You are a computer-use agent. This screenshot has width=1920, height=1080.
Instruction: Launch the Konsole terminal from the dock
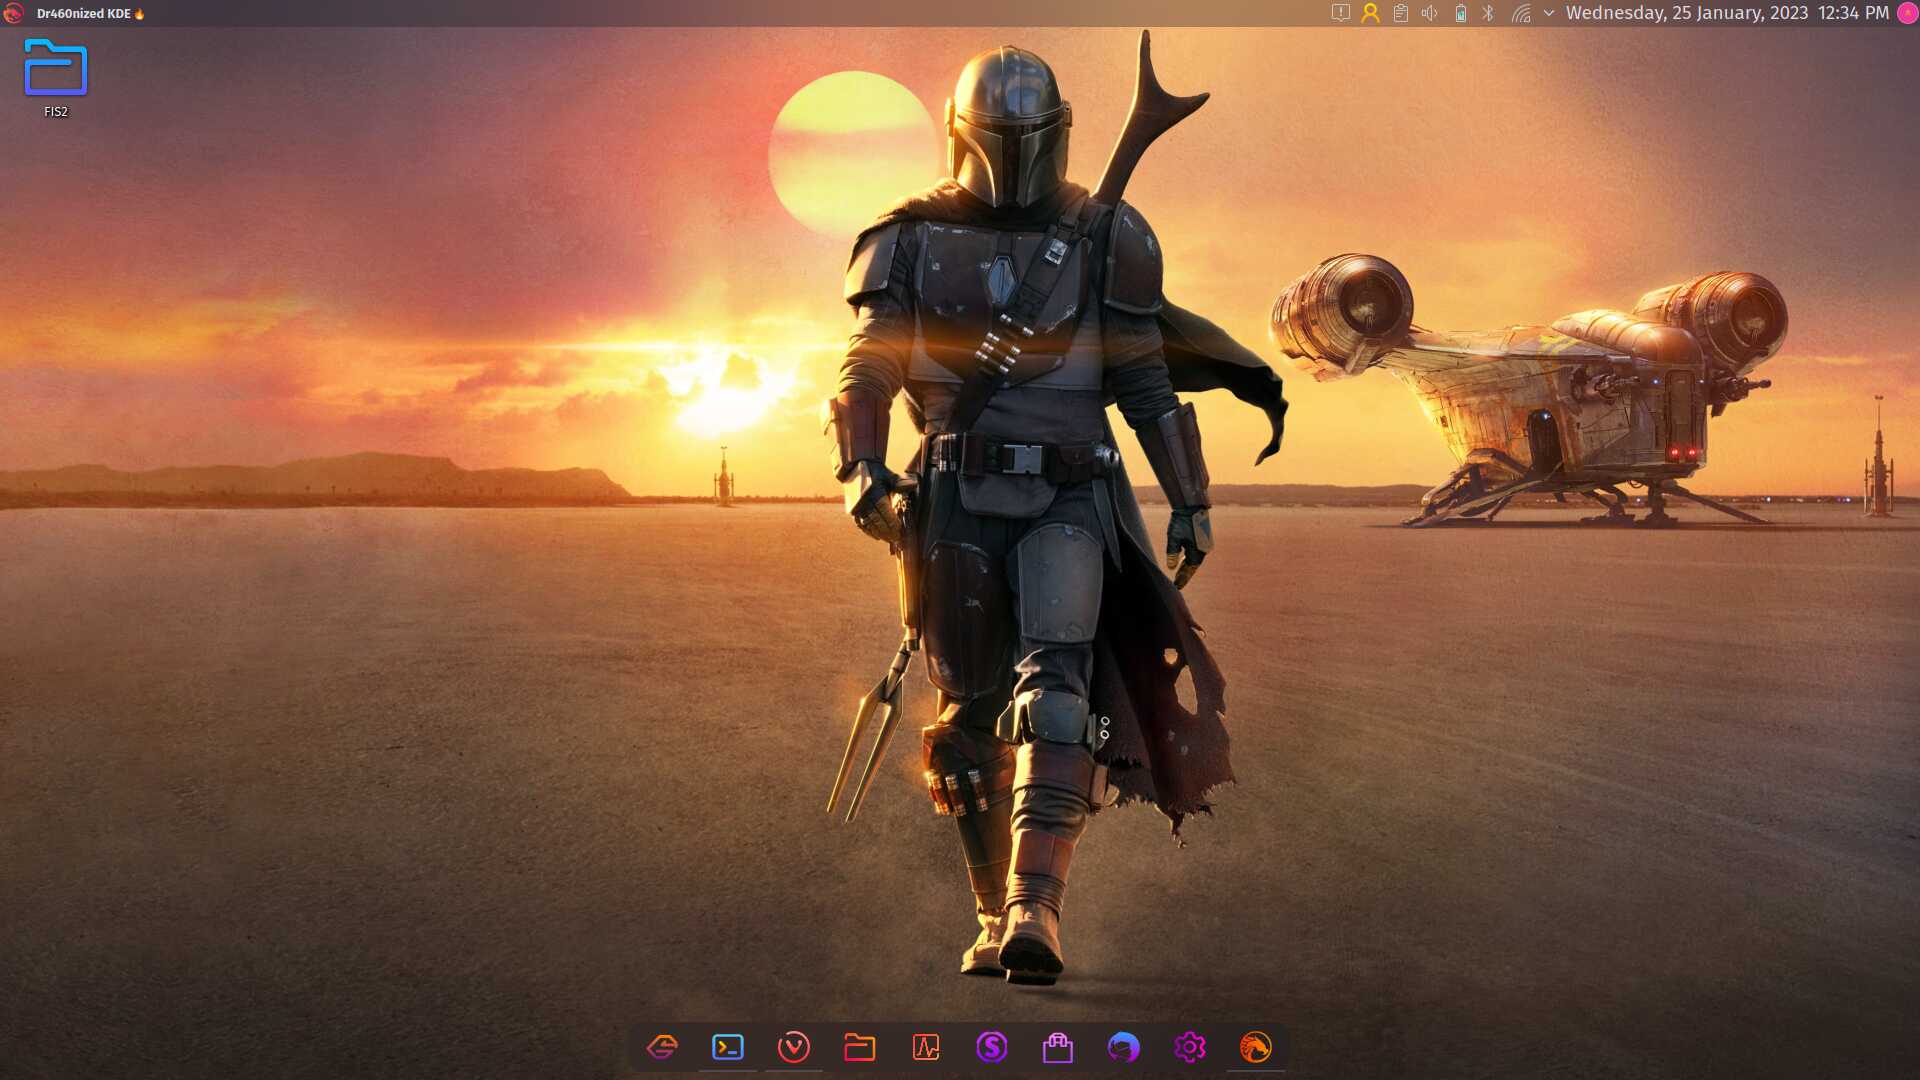pos(728,1047)
